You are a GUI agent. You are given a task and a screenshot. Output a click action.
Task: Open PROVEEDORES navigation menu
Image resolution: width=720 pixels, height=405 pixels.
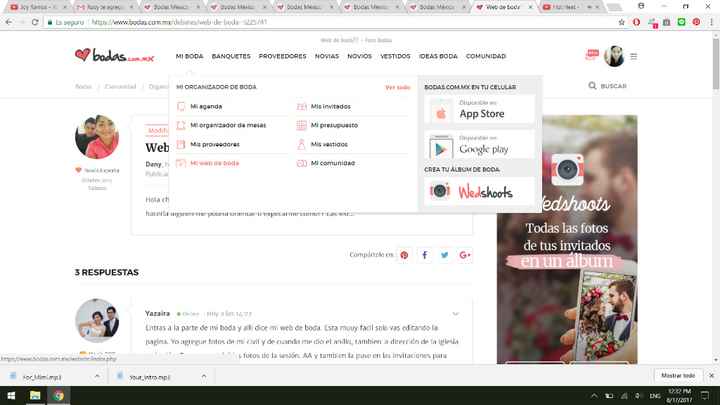[x=282, y=56]
